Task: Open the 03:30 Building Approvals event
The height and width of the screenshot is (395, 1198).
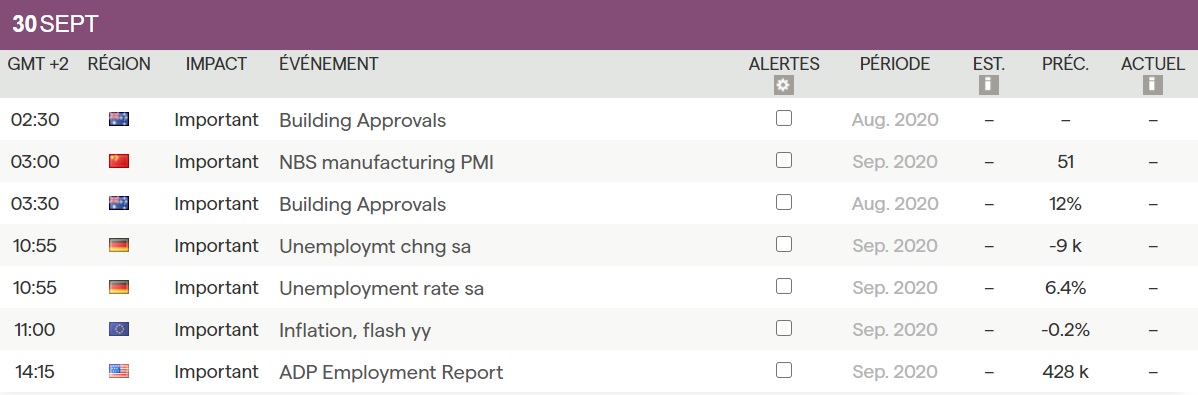Action: [362, 204]
